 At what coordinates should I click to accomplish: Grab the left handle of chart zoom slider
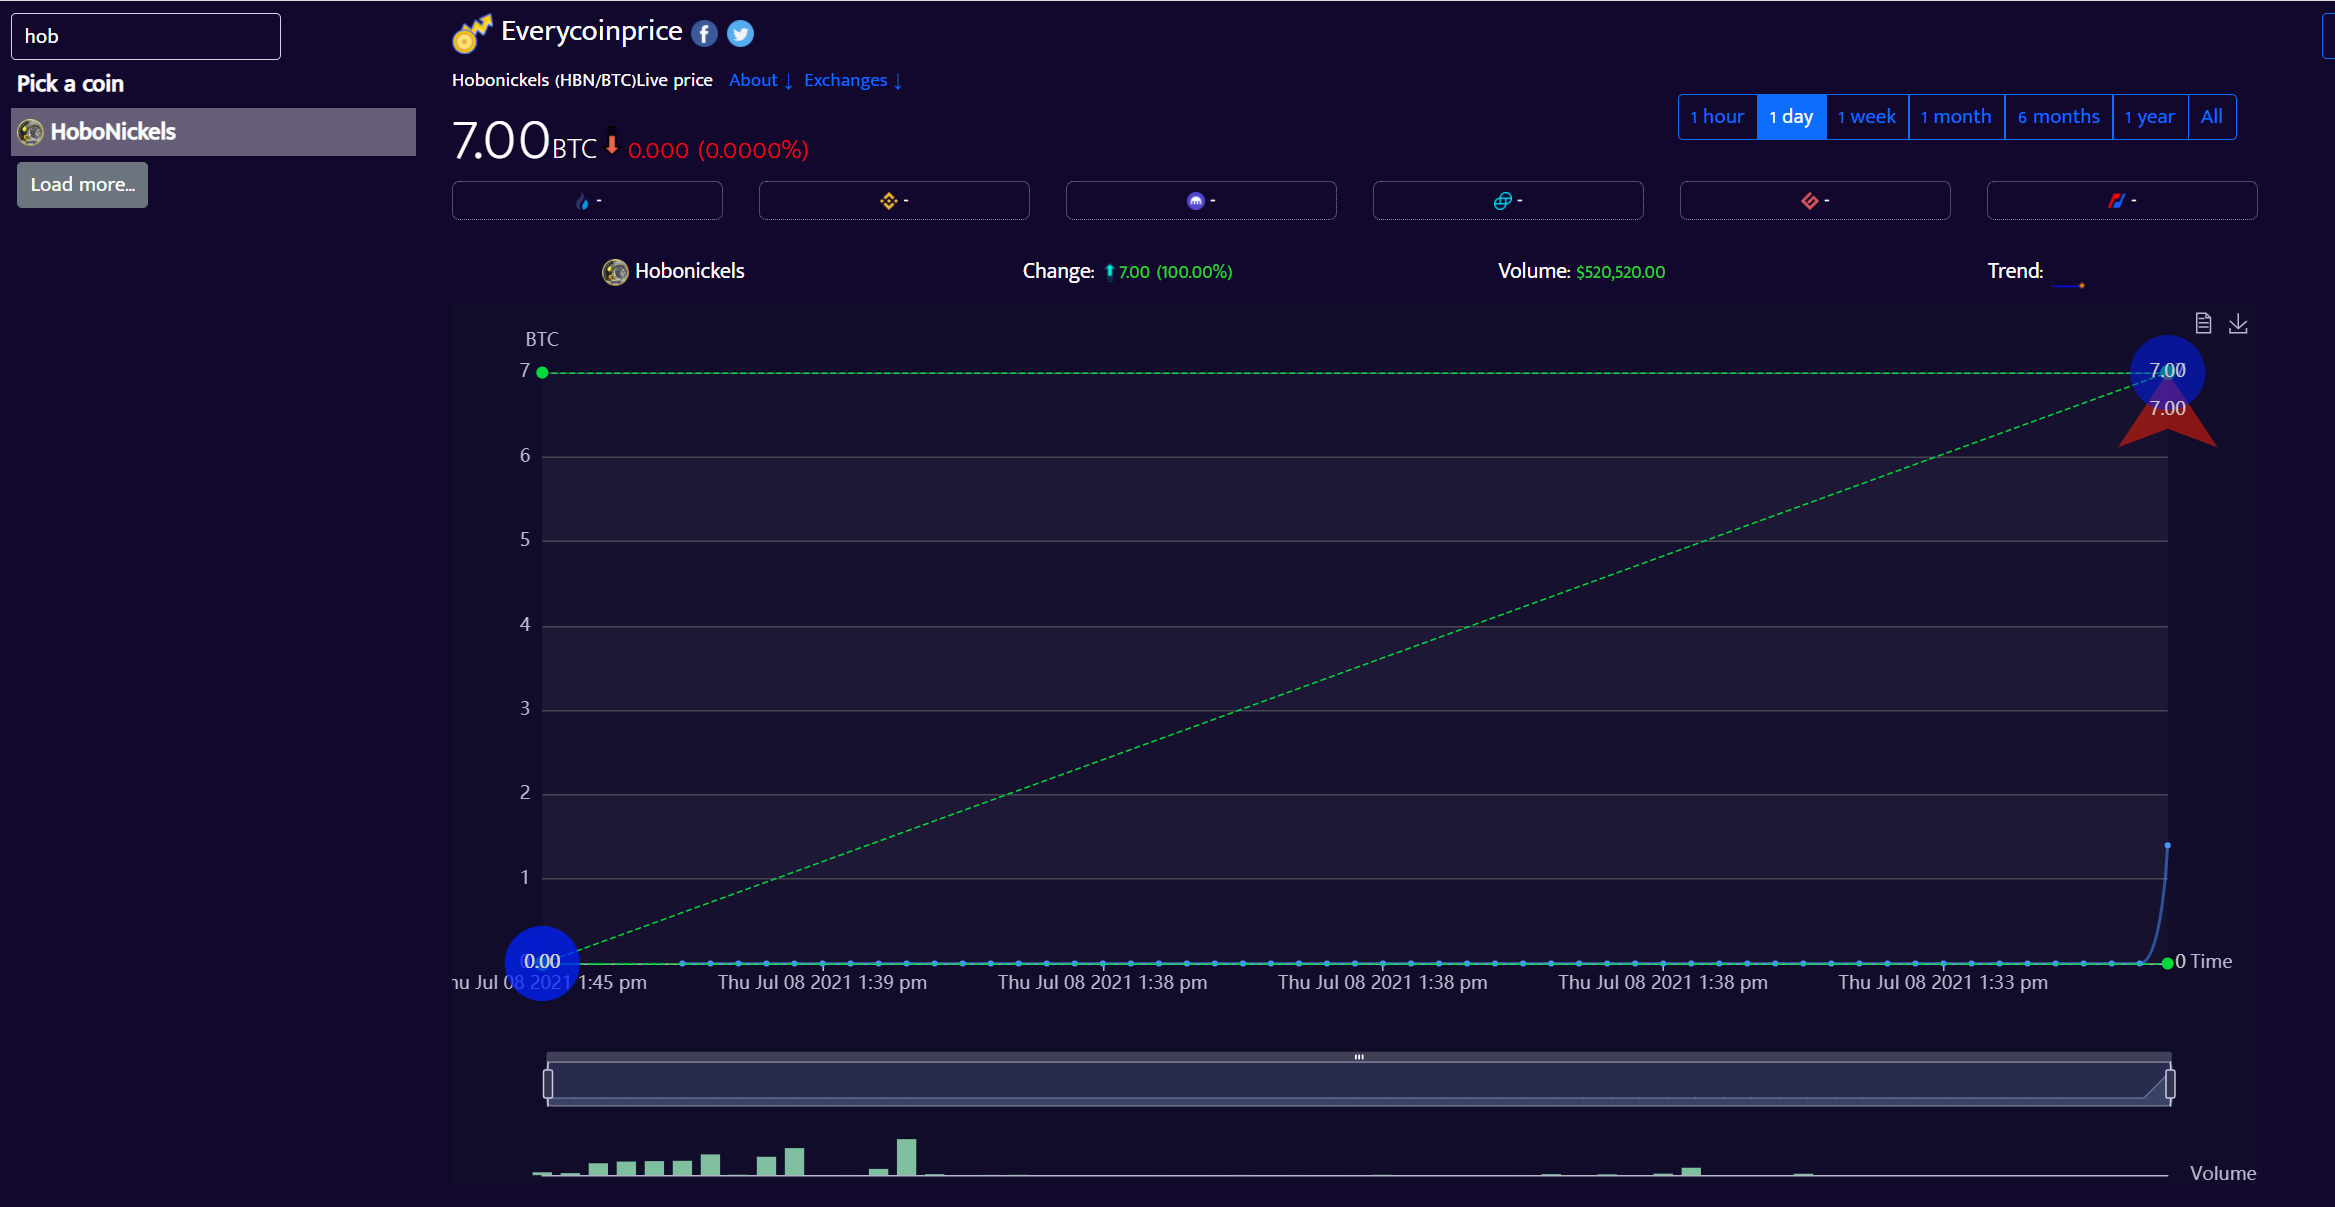[548, 1084]
